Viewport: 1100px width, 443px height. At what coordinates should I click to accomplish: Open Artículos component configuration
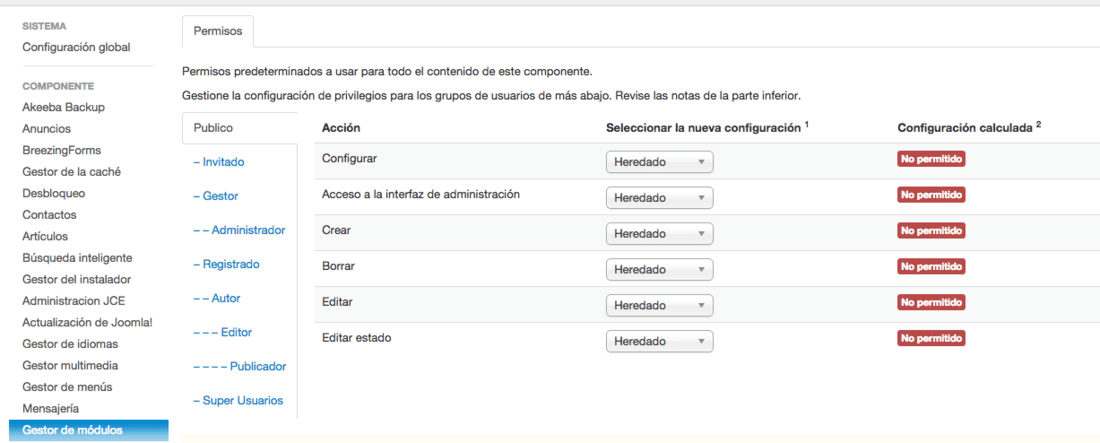tap(45, 237)
